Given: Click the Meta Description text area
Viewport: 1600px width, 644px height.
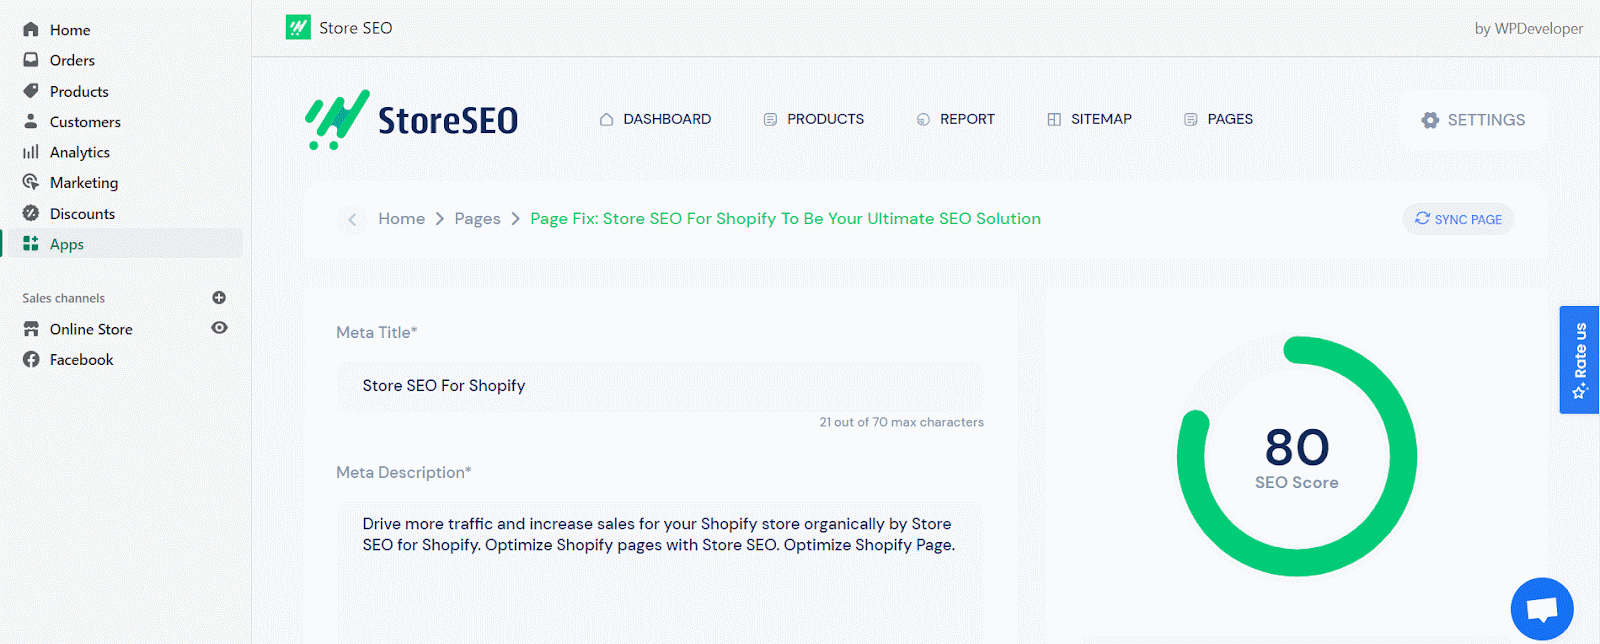Looking at the screenshot, I should [660, 572].
